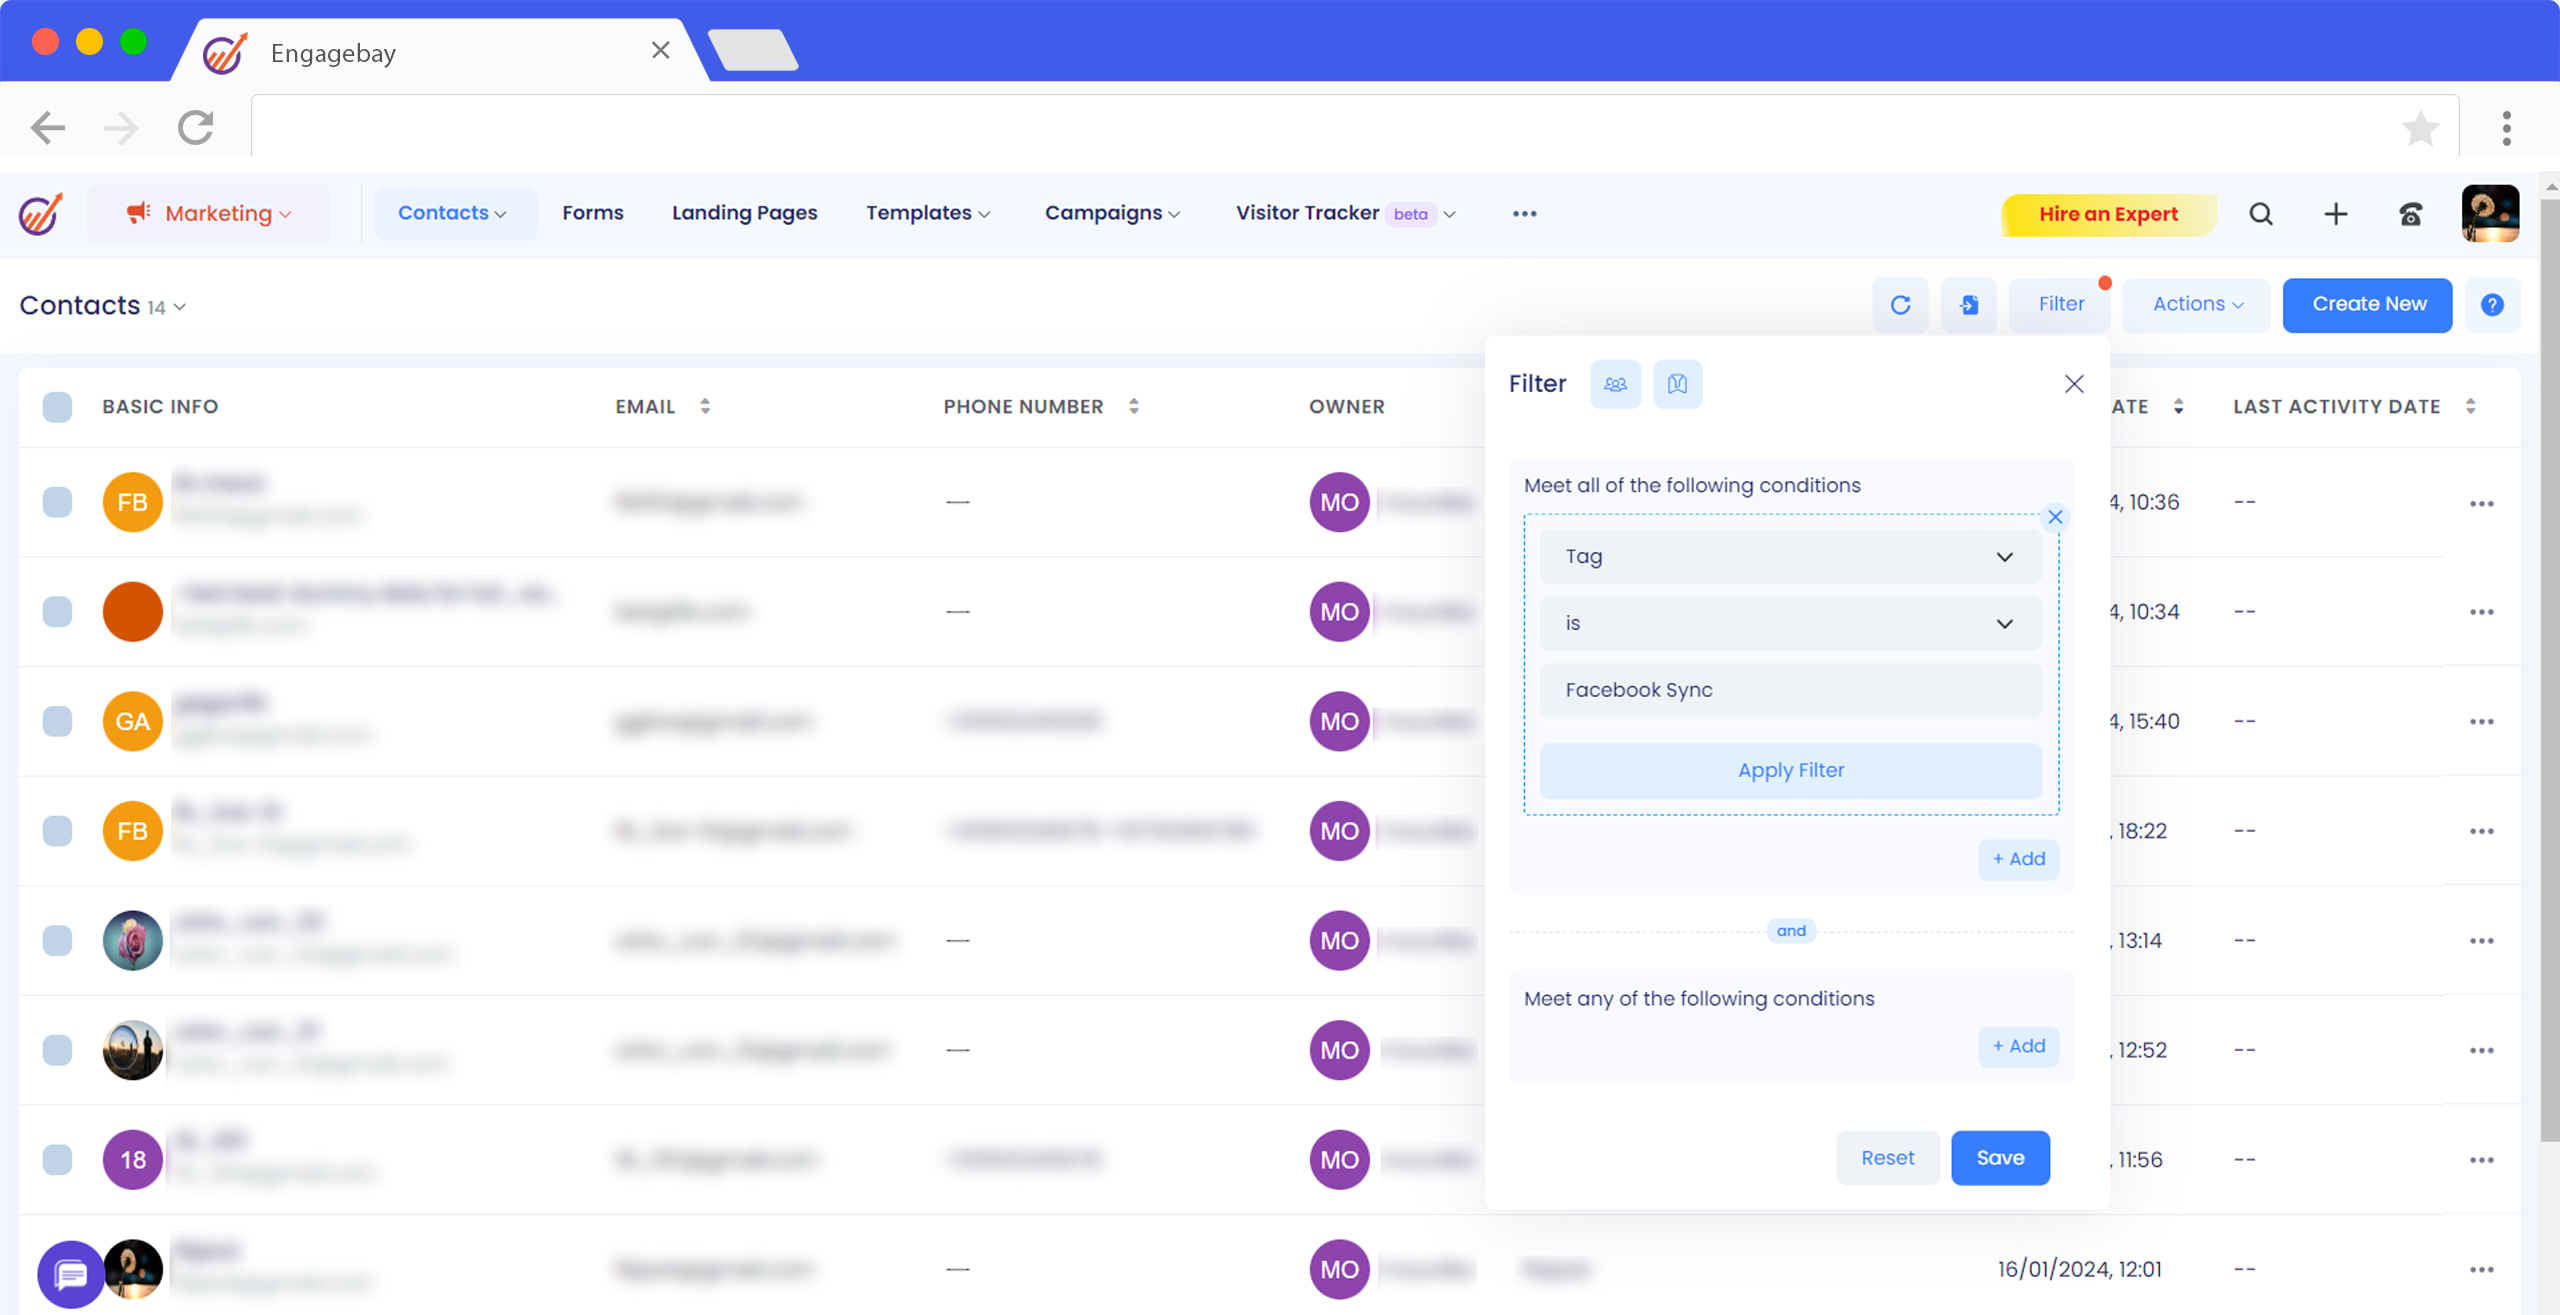The image size is (2560, 1315).
Task: Expand the Actions dropdown button
Action: click(2196, 305)
